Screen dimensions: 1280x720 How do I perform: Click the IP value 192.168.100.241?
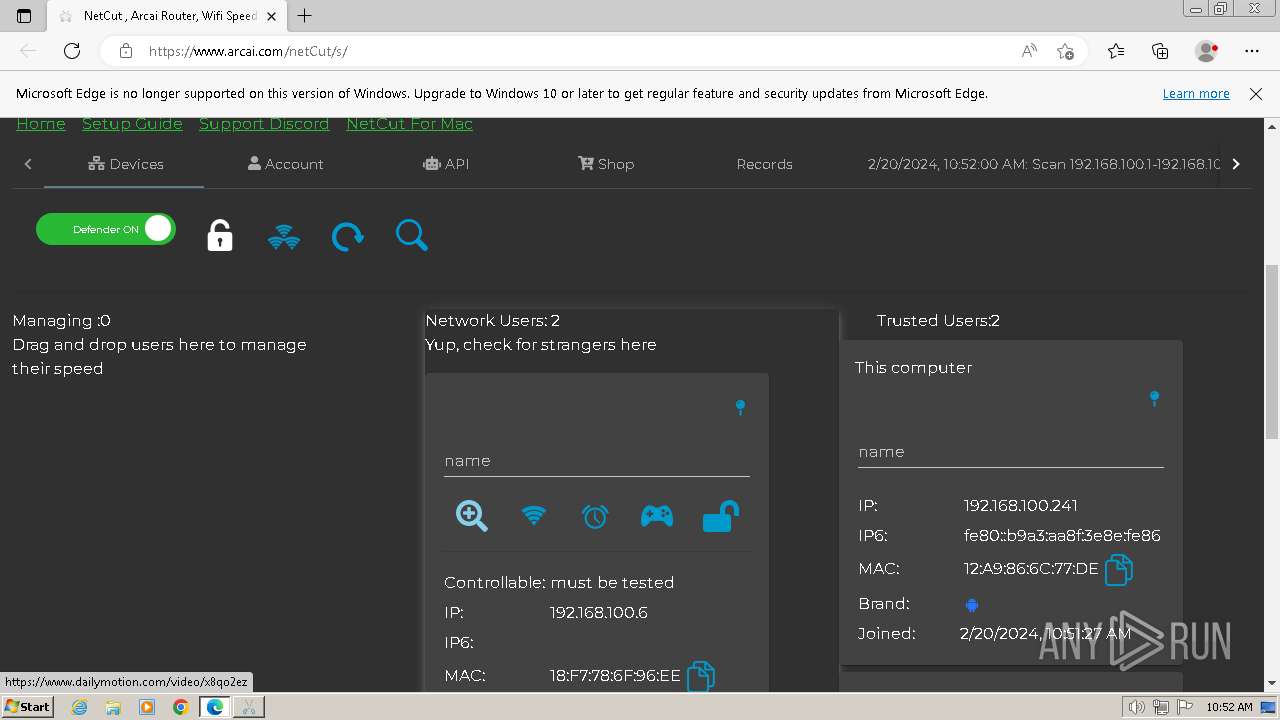pos(1020,506)
